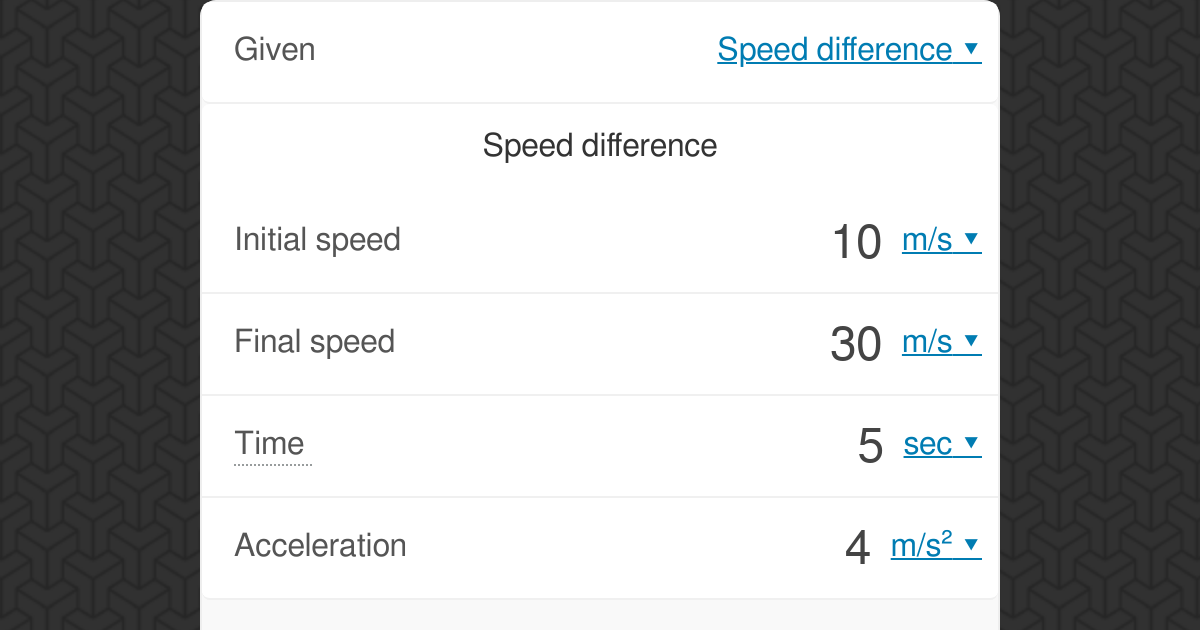
Task: Change the Time unit from sec
Action: coord(928,444)
